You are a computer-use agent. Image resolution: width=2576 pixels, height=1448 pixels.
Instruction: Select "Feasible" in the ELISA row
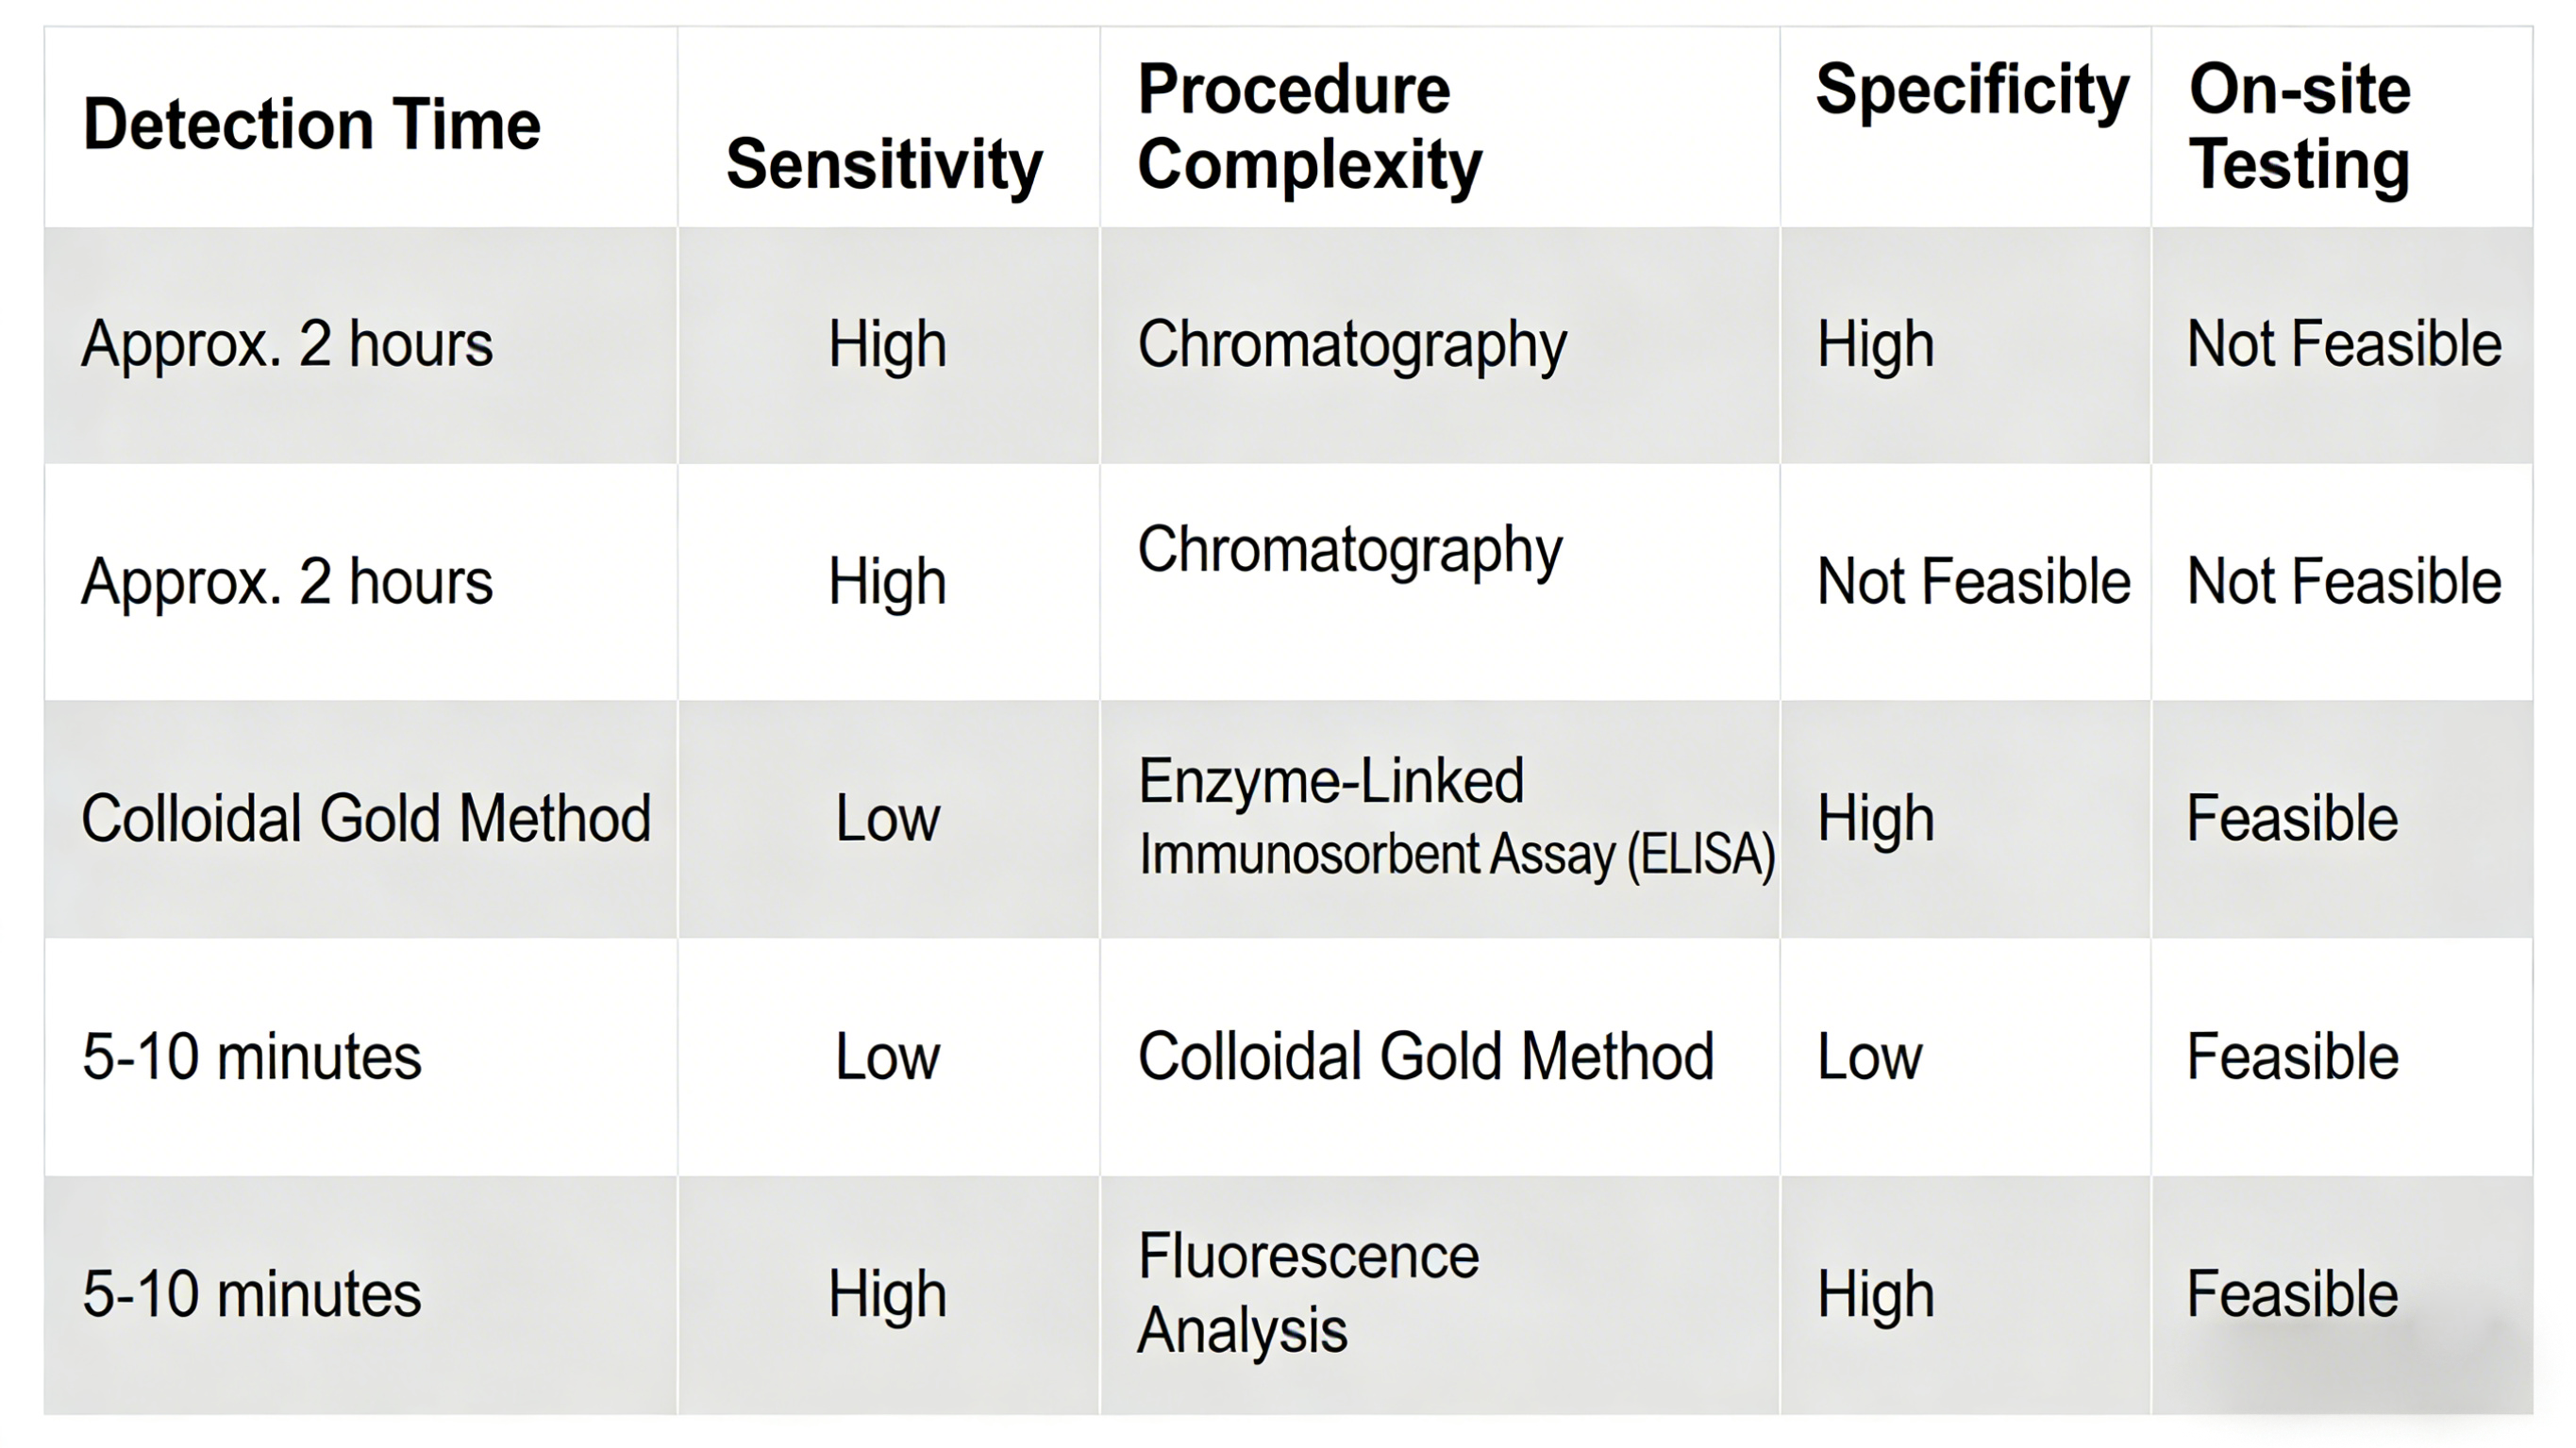(x=2291, y=819)
